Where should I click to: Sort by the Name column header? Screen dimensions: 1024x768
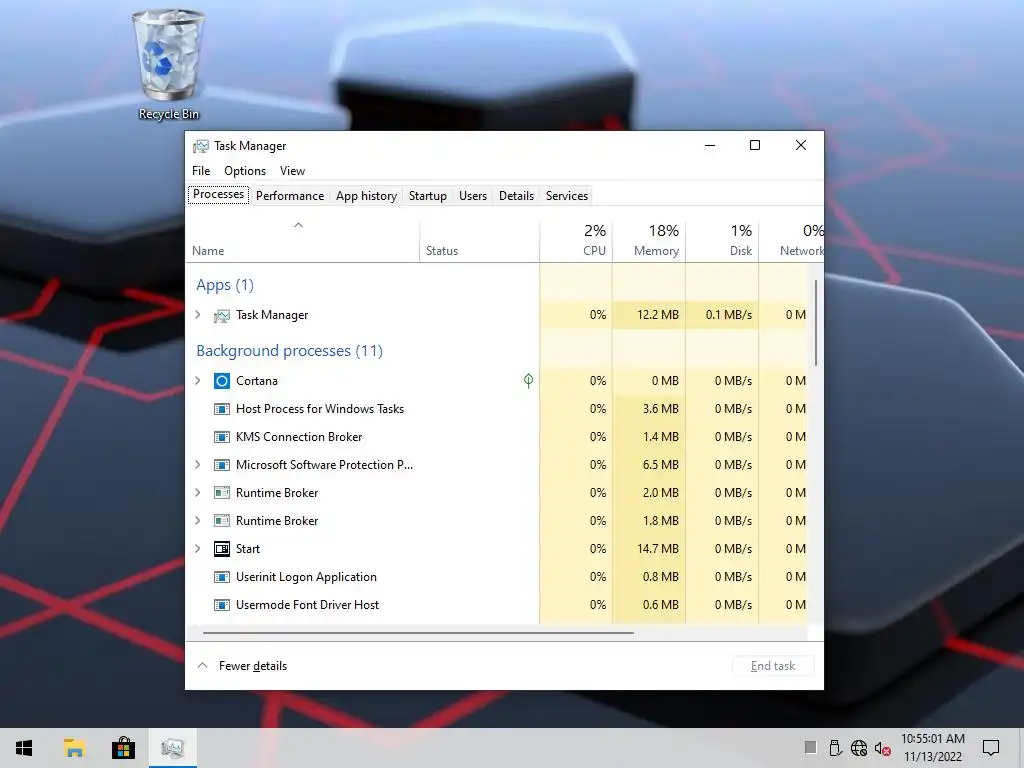302,241
